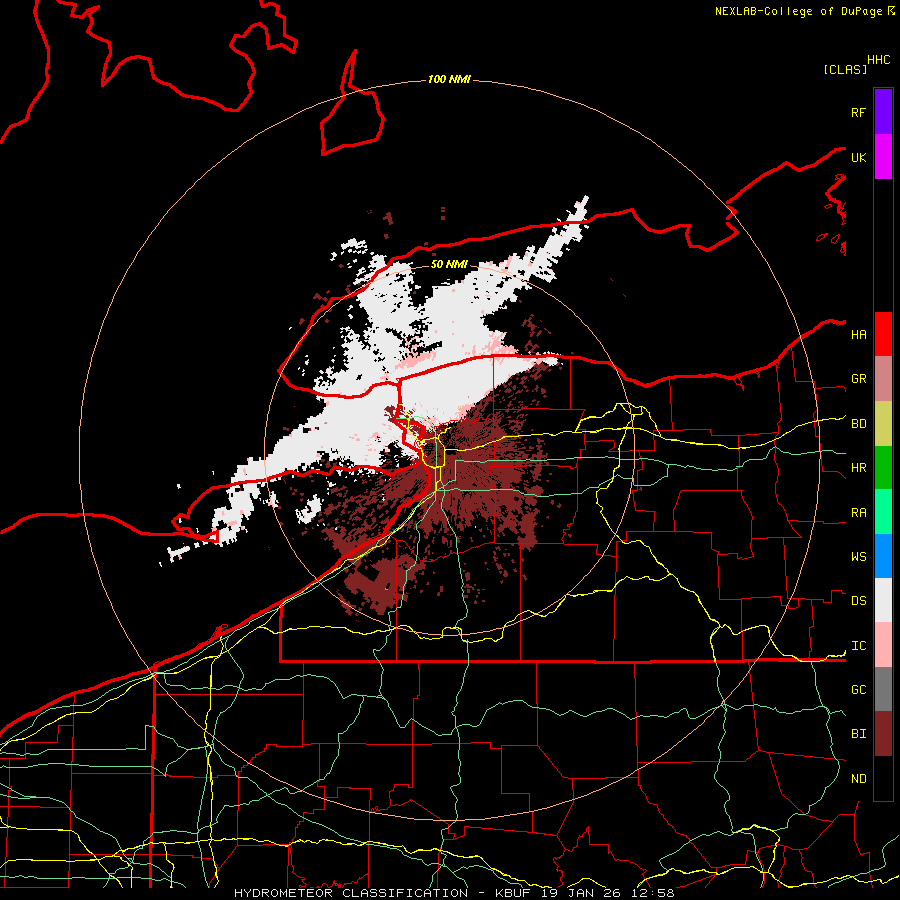900x900 pixels.
Task: Click the [CLAS] units label
Action: pos(845,69)
